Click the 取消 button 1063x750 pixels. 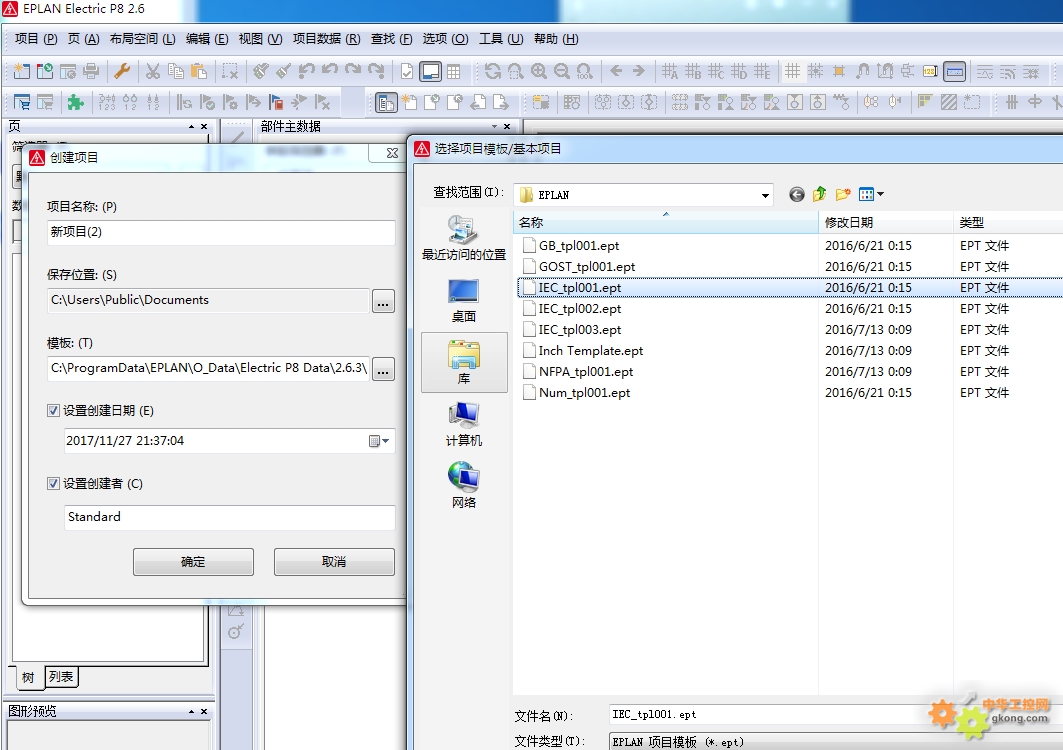[334, 561]
